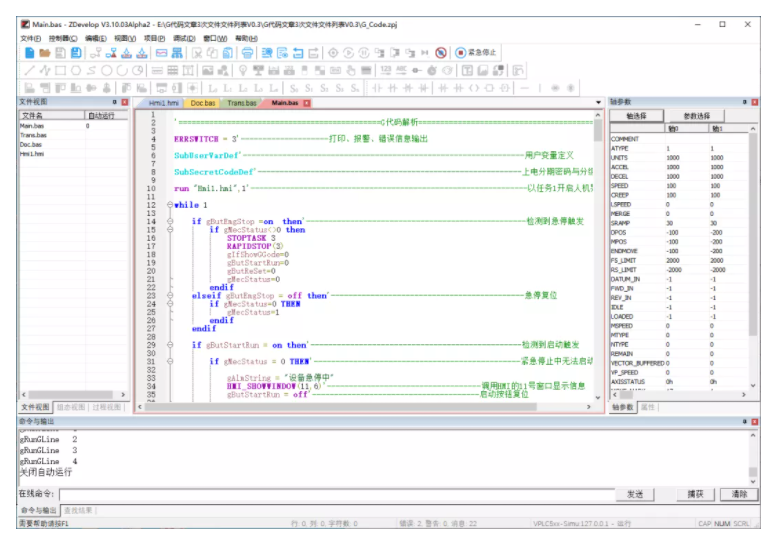Viewport: 777px width, 550px height.
Task: Select the Image control toolbar icon
Action: [208, 70]
